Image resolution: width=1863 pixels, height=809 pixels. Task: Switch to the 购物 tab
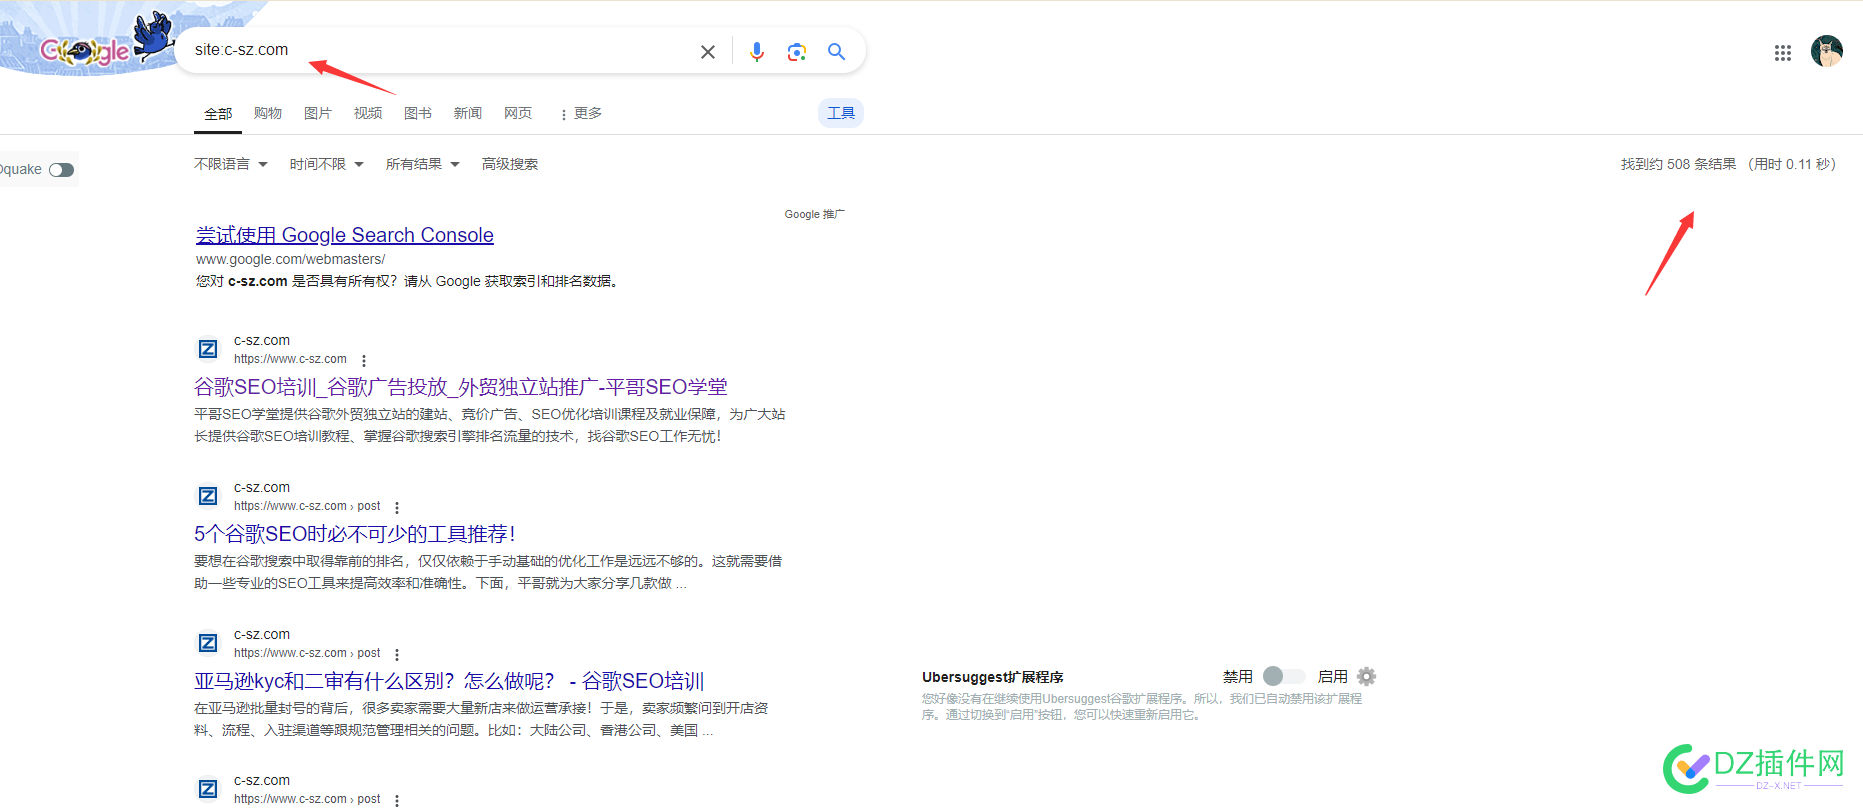click(268, 114)
